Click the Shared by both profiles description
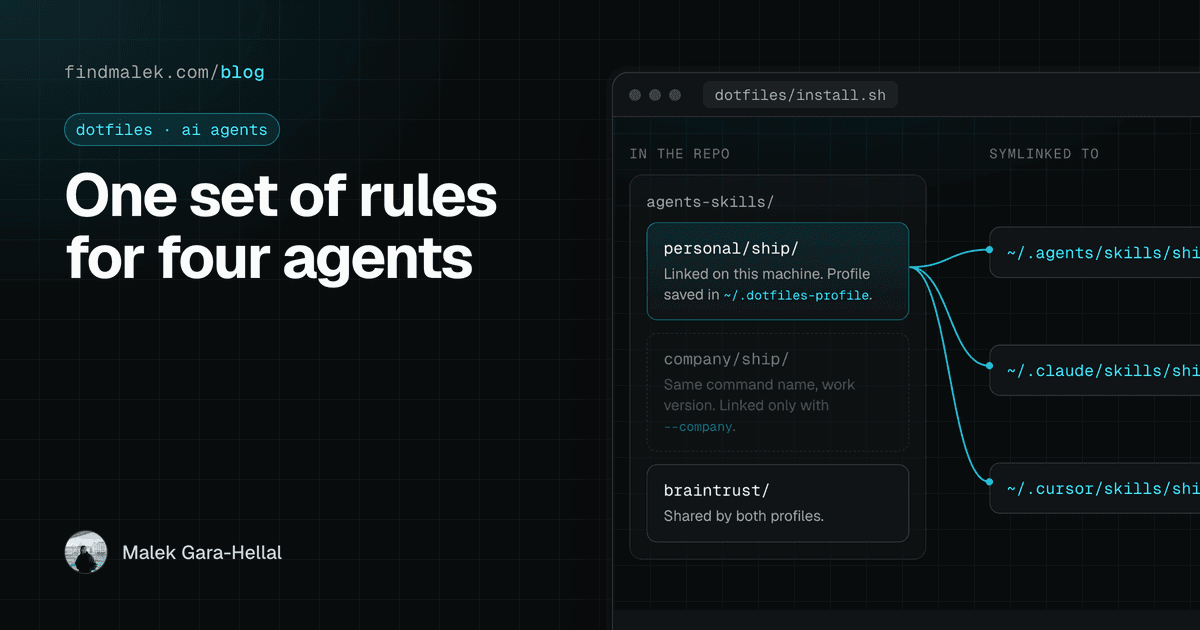Image resolution: width=1200 pixels, height=630 pixels. click(744, 517)
